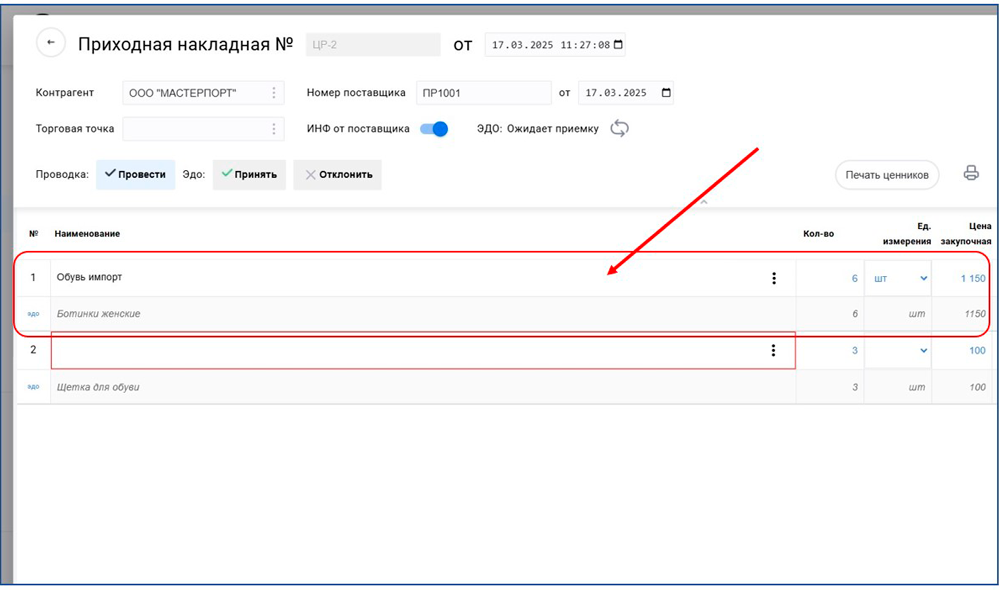The width and height of the screenshot is (1000, 590).
Task: Click the back arrow button
Action: click(51, 43)
